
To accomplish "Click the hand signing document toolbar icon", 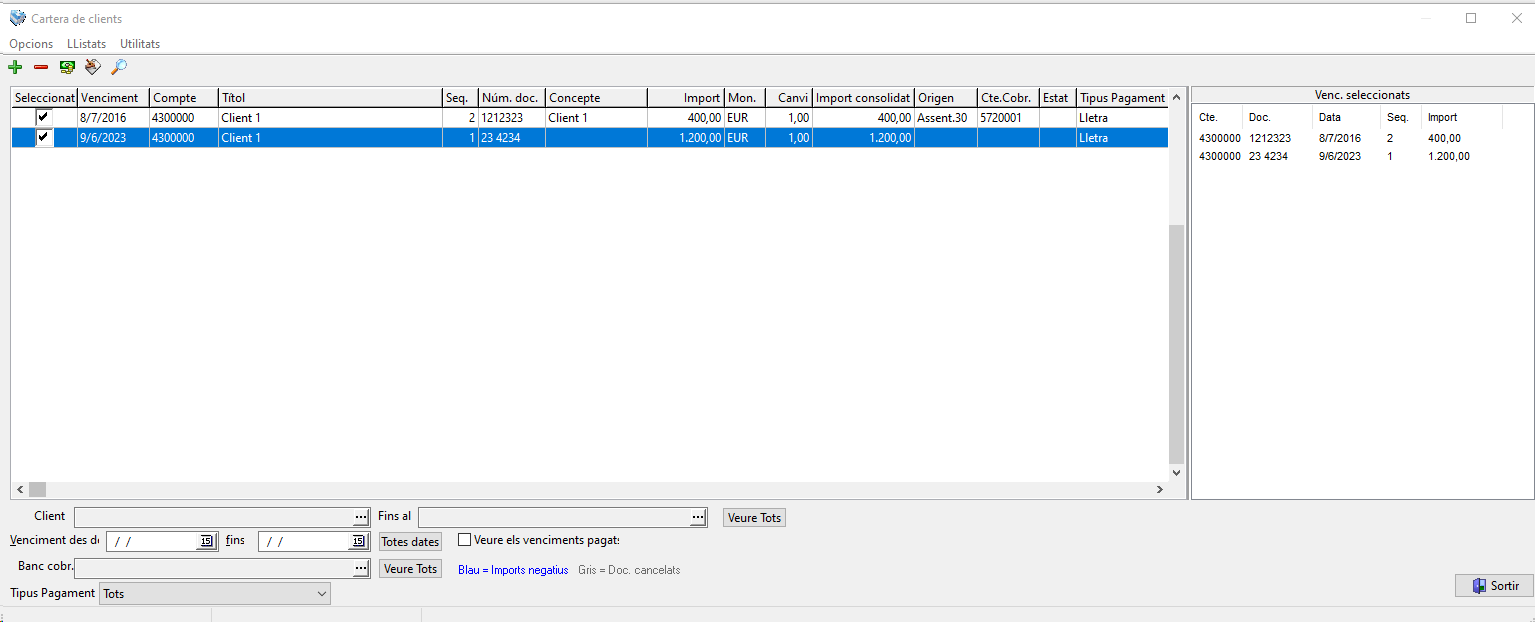I will [93, 67].
